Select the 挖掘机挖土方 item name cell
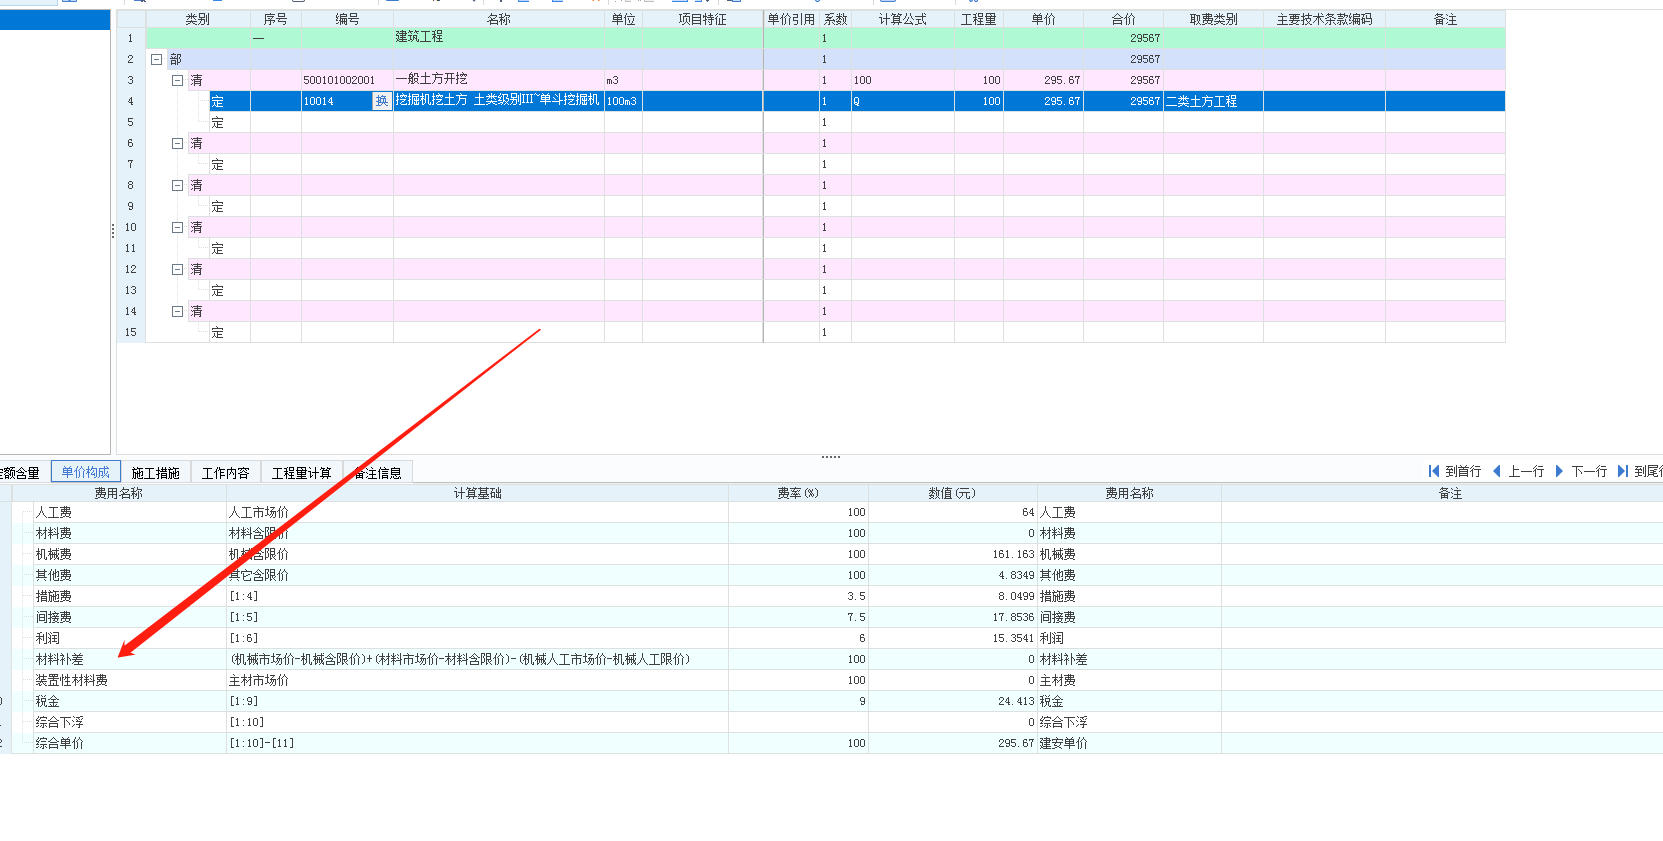This screenshot has height=841, width=1663. click(498, 101)
